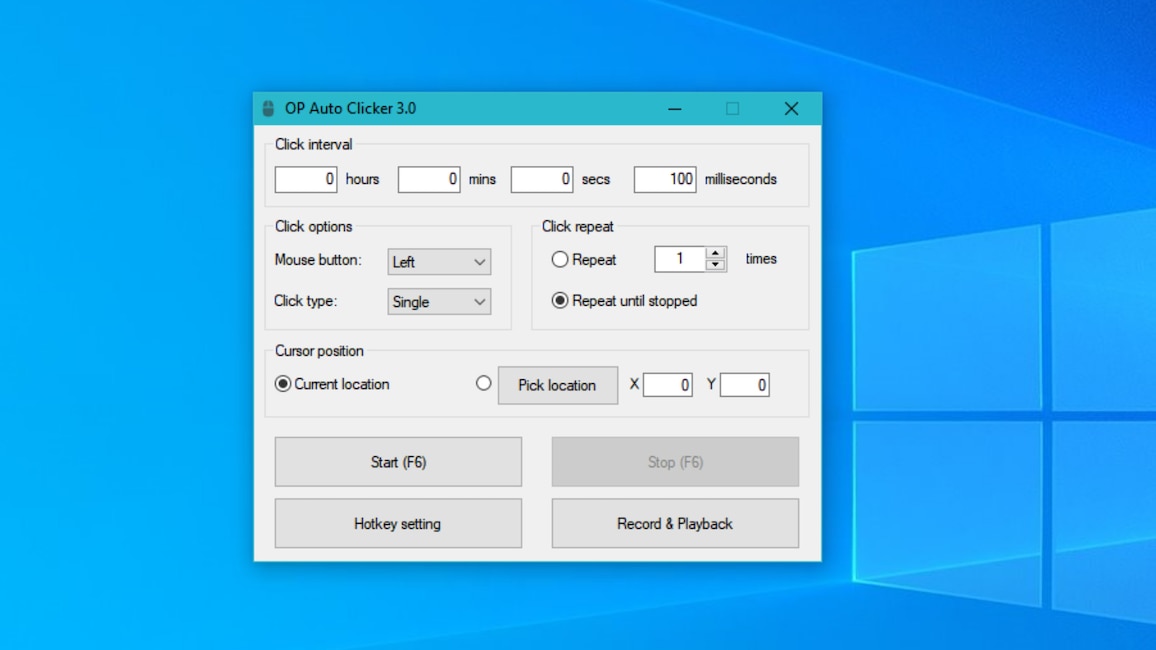Open the Click type dropdown
The image size is (1156, 650).
click(x=439, y=301)
